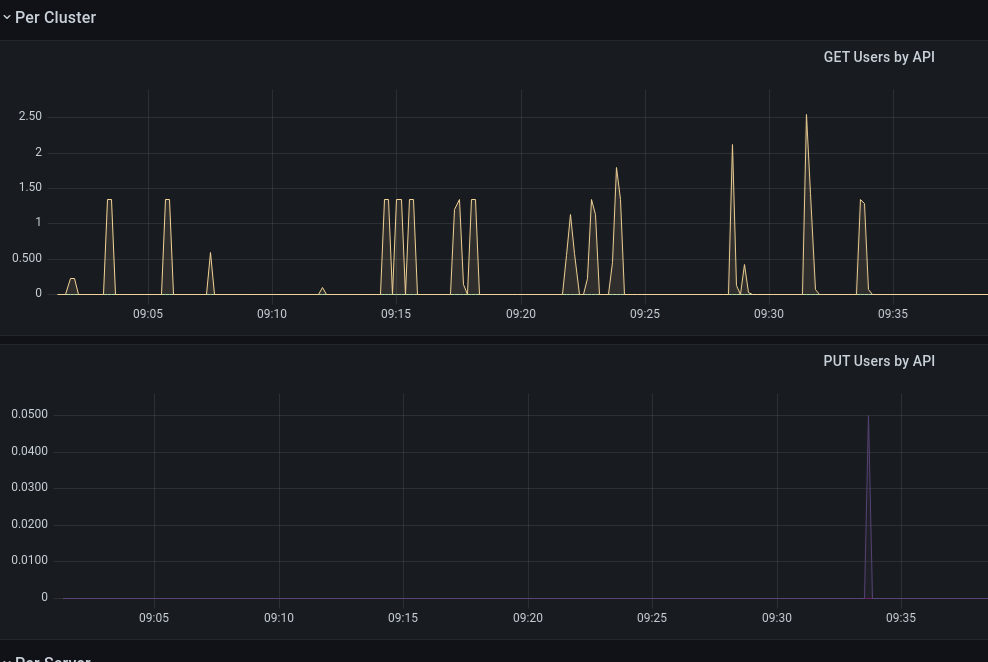Screen dimensions: 988x662
Task: Open the PUT Users by API panel menu
Action: pyautogui.click(x=878, y=361)
